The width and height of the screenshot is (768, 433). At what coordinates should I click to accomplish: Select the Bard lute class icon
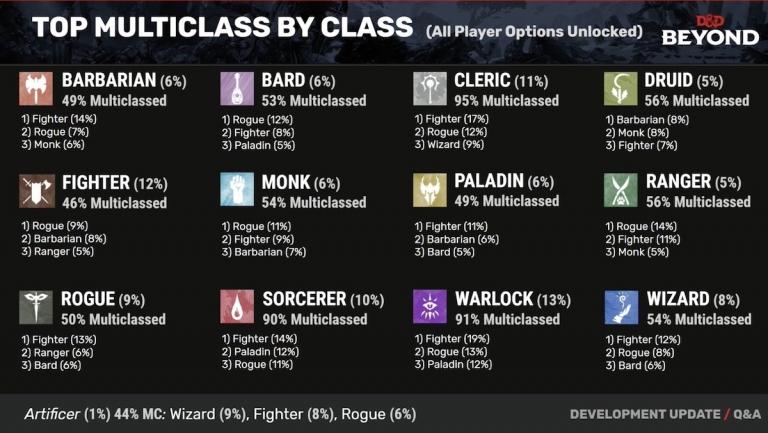coord(236,89)
